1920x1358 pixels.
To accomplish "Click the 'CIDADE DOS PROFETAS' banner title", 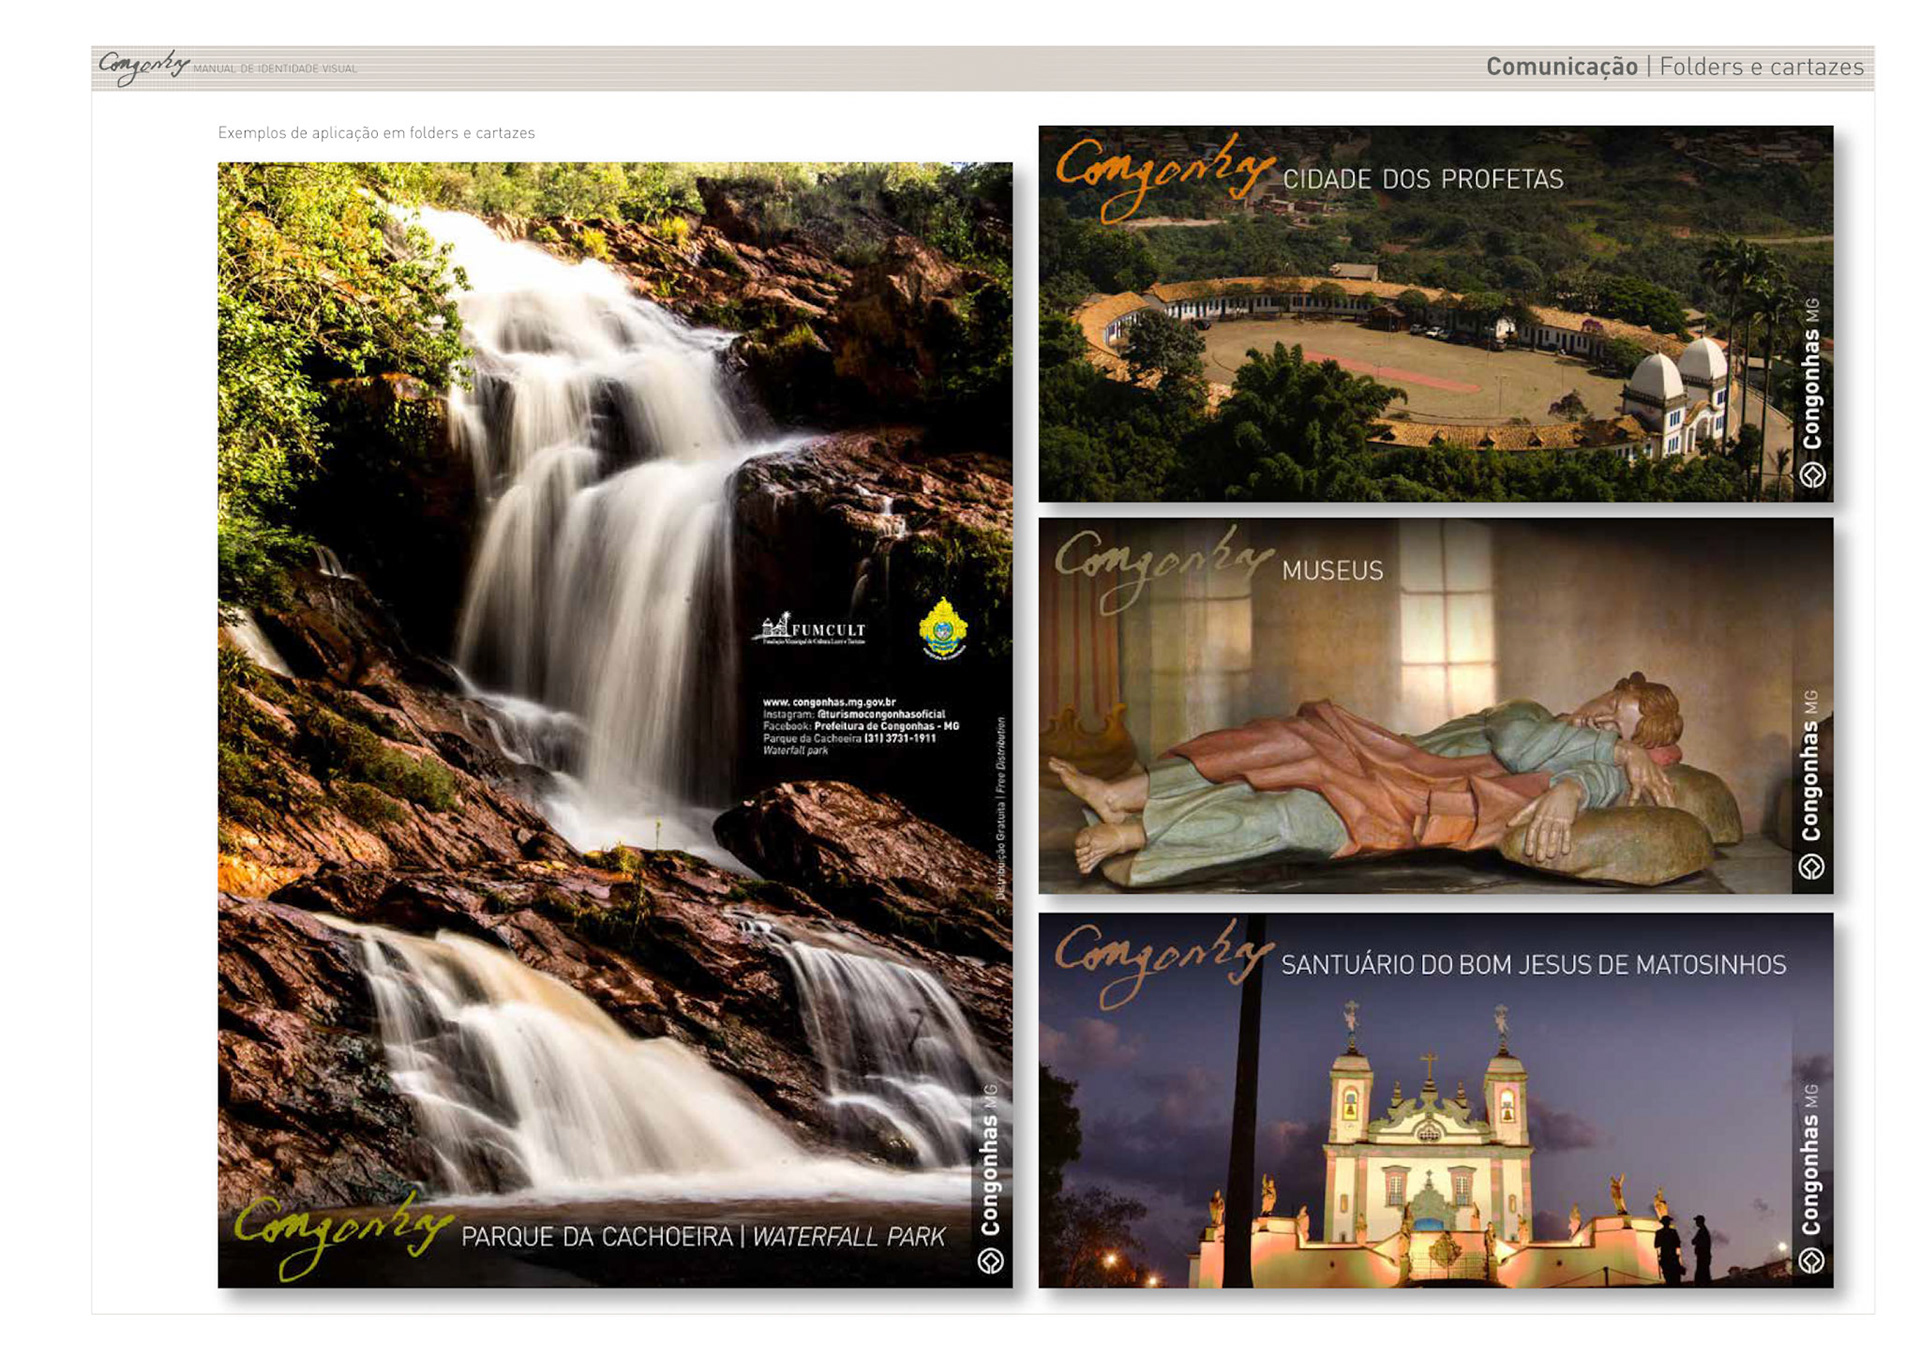I will [x=1423, y=179].
